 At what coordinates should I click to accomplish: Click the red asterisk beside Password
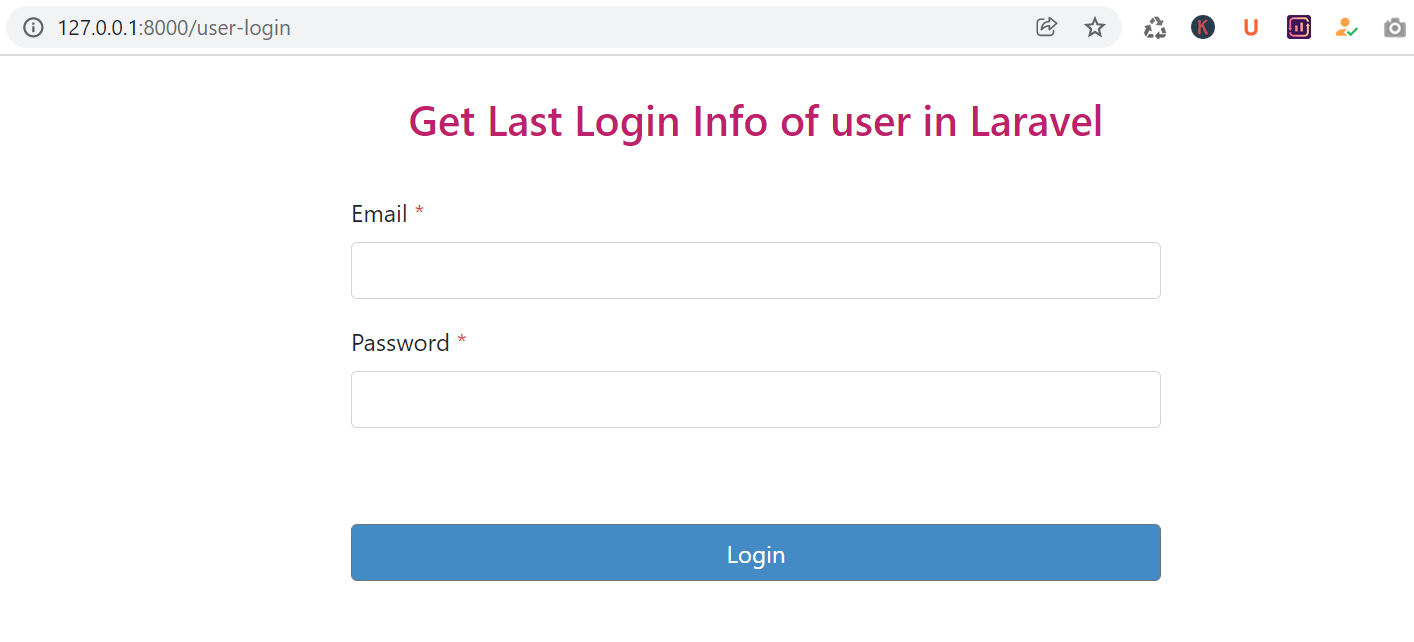pos(462,342)
